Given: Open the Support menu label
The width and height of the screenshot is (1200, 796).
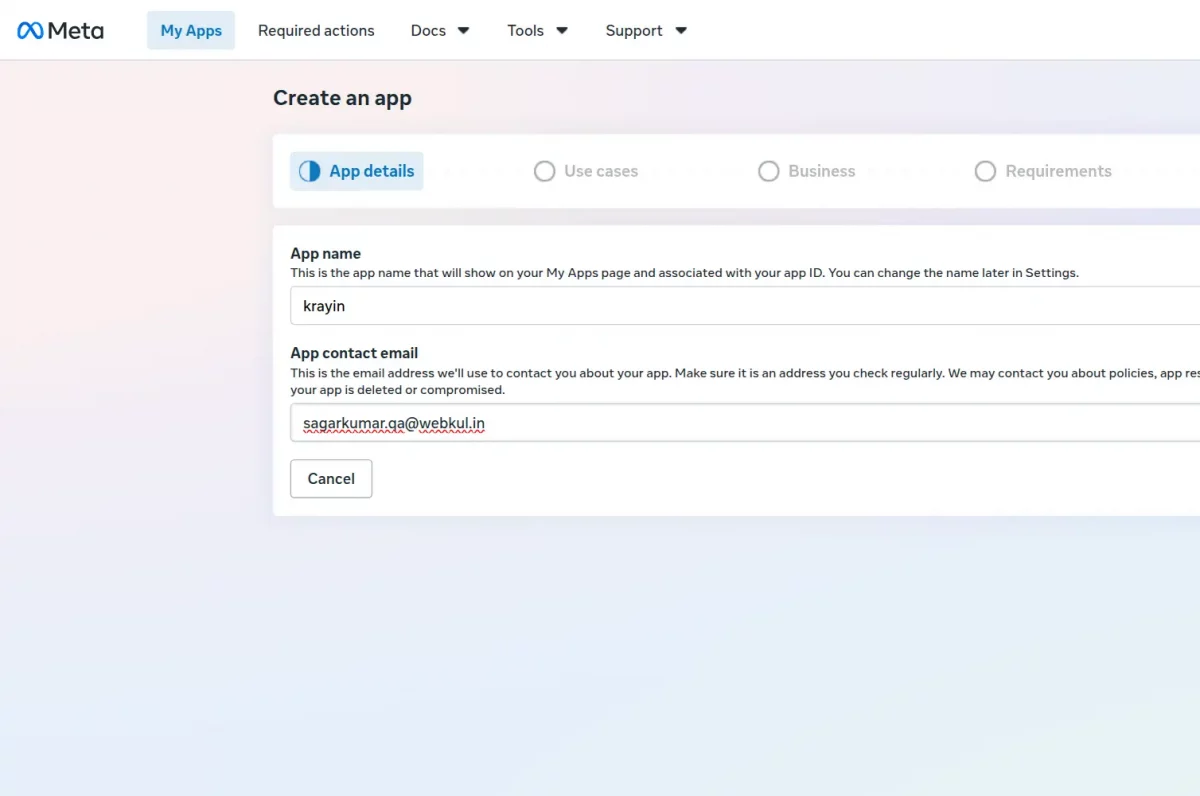Looking at the screenshot, I should [x=634, y=31].
